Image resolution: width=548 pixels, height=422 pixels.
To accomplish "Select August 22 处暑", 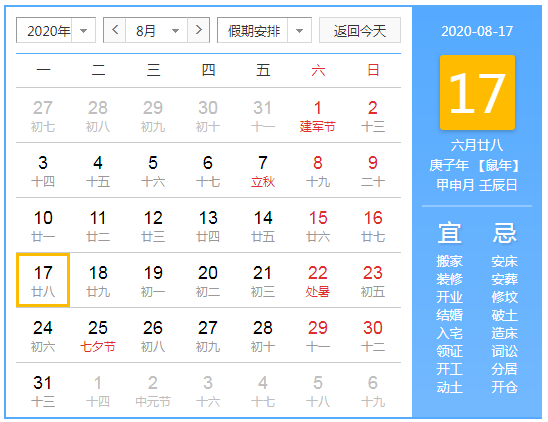I will tap(317, 280).
